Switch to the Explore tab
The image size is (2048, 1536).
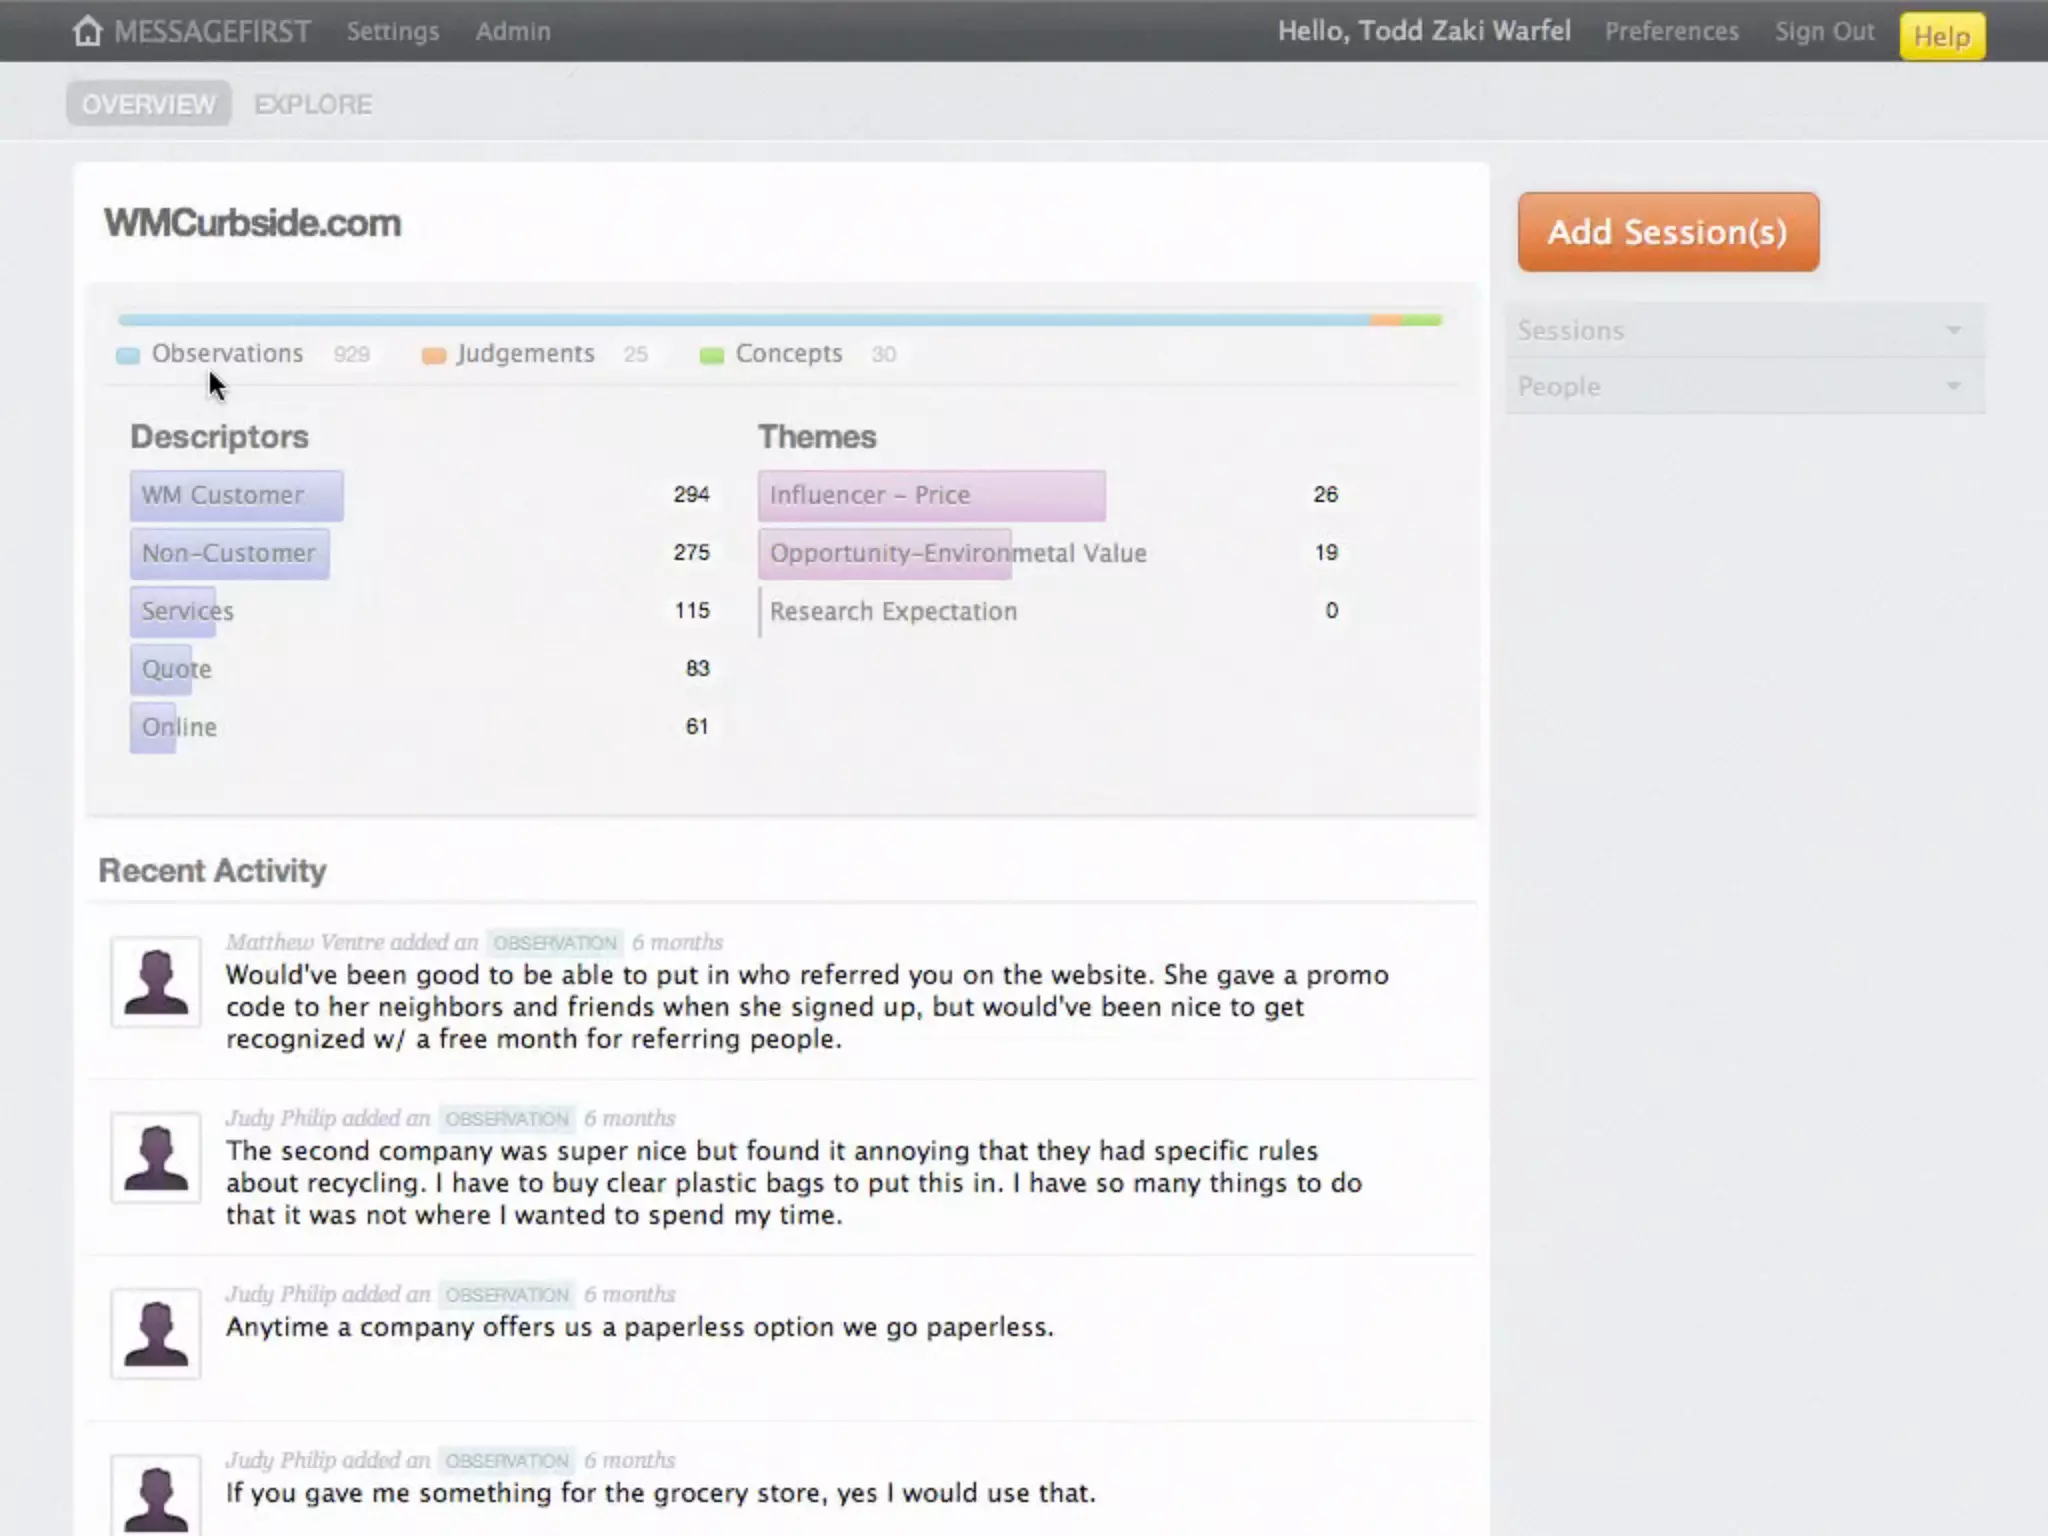[313, 104]
